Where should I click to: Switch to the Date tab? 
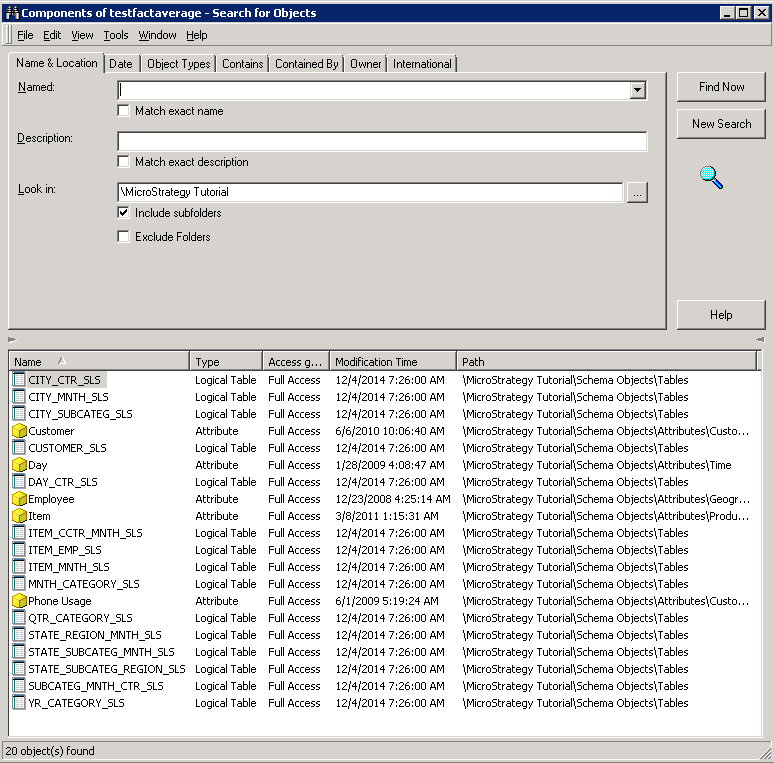pos(121,64)
